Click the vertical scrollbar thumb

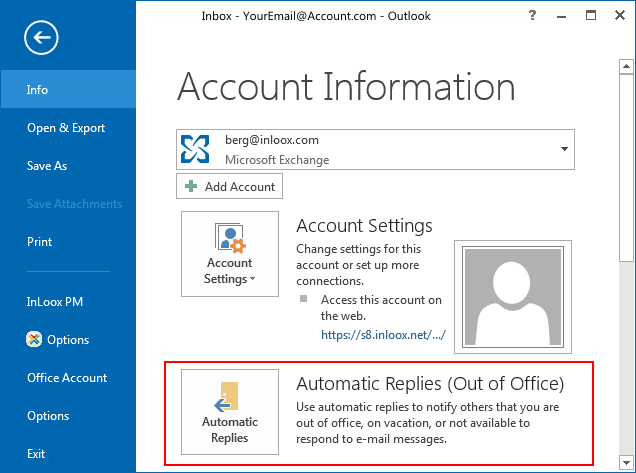pos(626,168)
